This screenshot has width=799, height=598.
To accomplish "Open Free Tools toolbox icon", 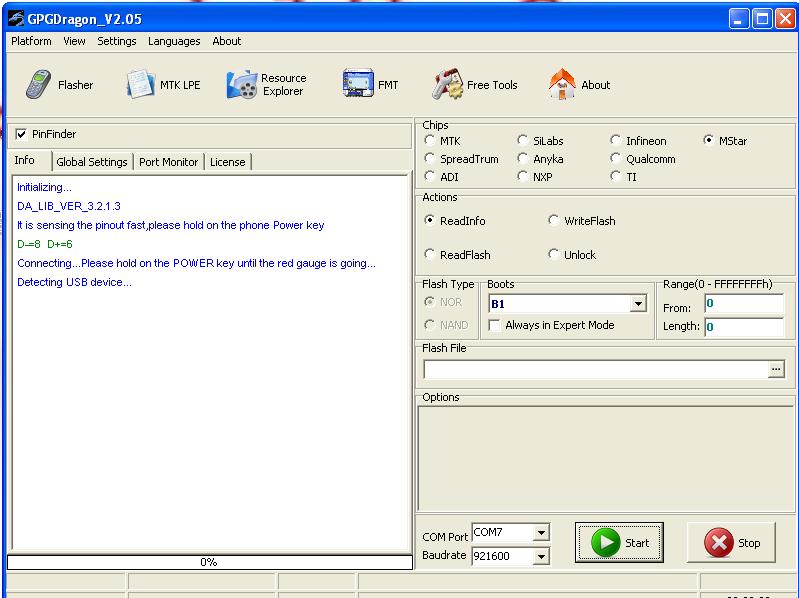I will click(x=447, y=85).
